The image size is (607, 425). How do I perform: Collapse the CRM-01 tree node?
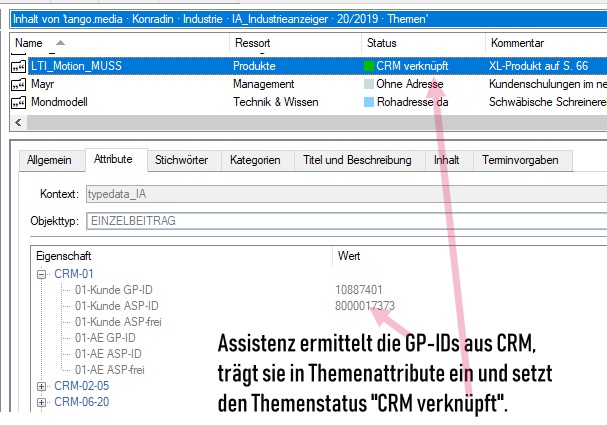pos(42,274)
